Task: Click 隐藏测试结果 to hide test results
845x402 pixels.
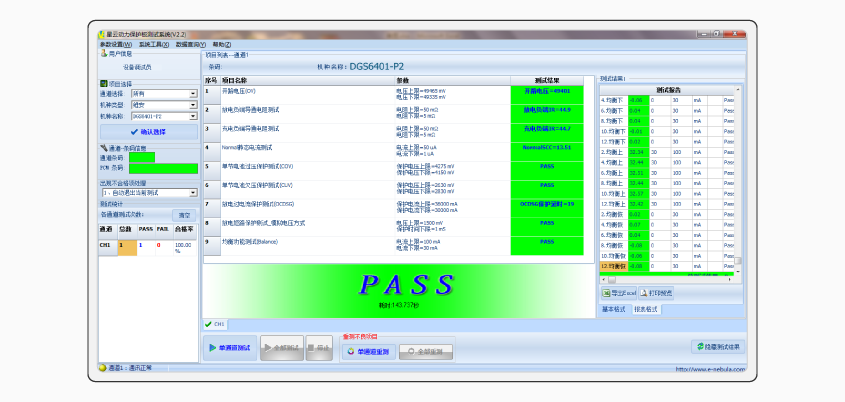Action: tap(718, 347)
